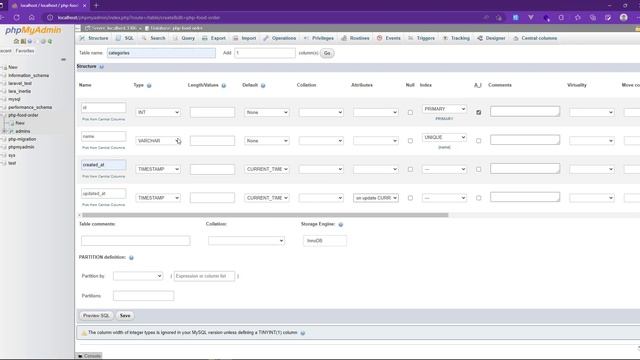Open the Triggers tab

coord(422,38)
